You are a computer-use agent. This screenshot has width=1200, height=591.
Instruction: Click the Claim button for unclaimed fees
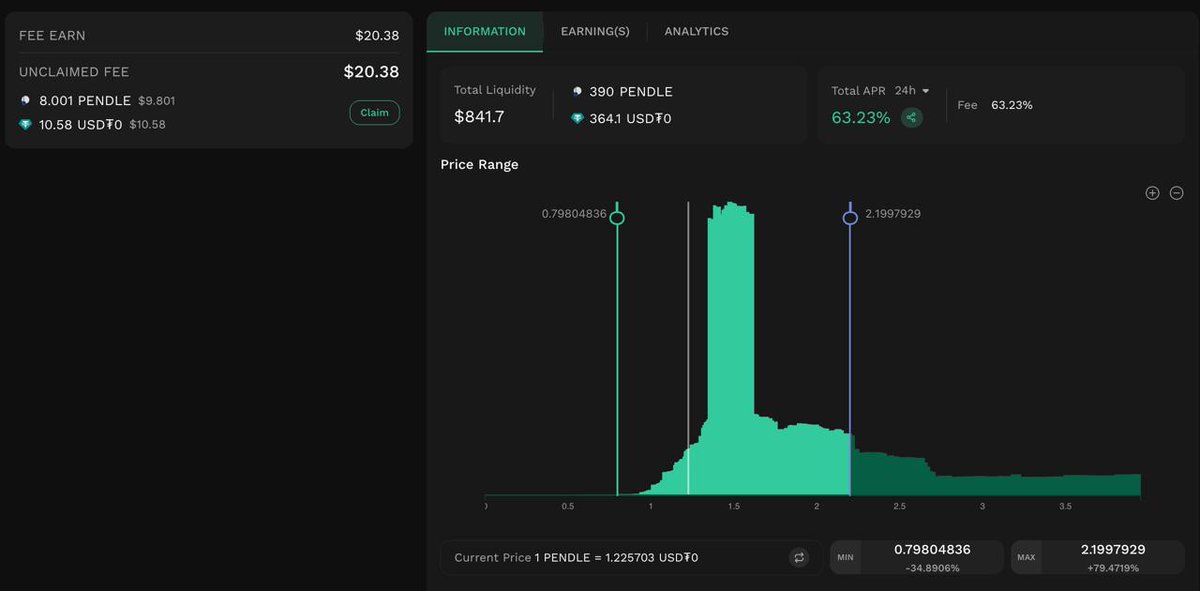click(x=374, y=113)
